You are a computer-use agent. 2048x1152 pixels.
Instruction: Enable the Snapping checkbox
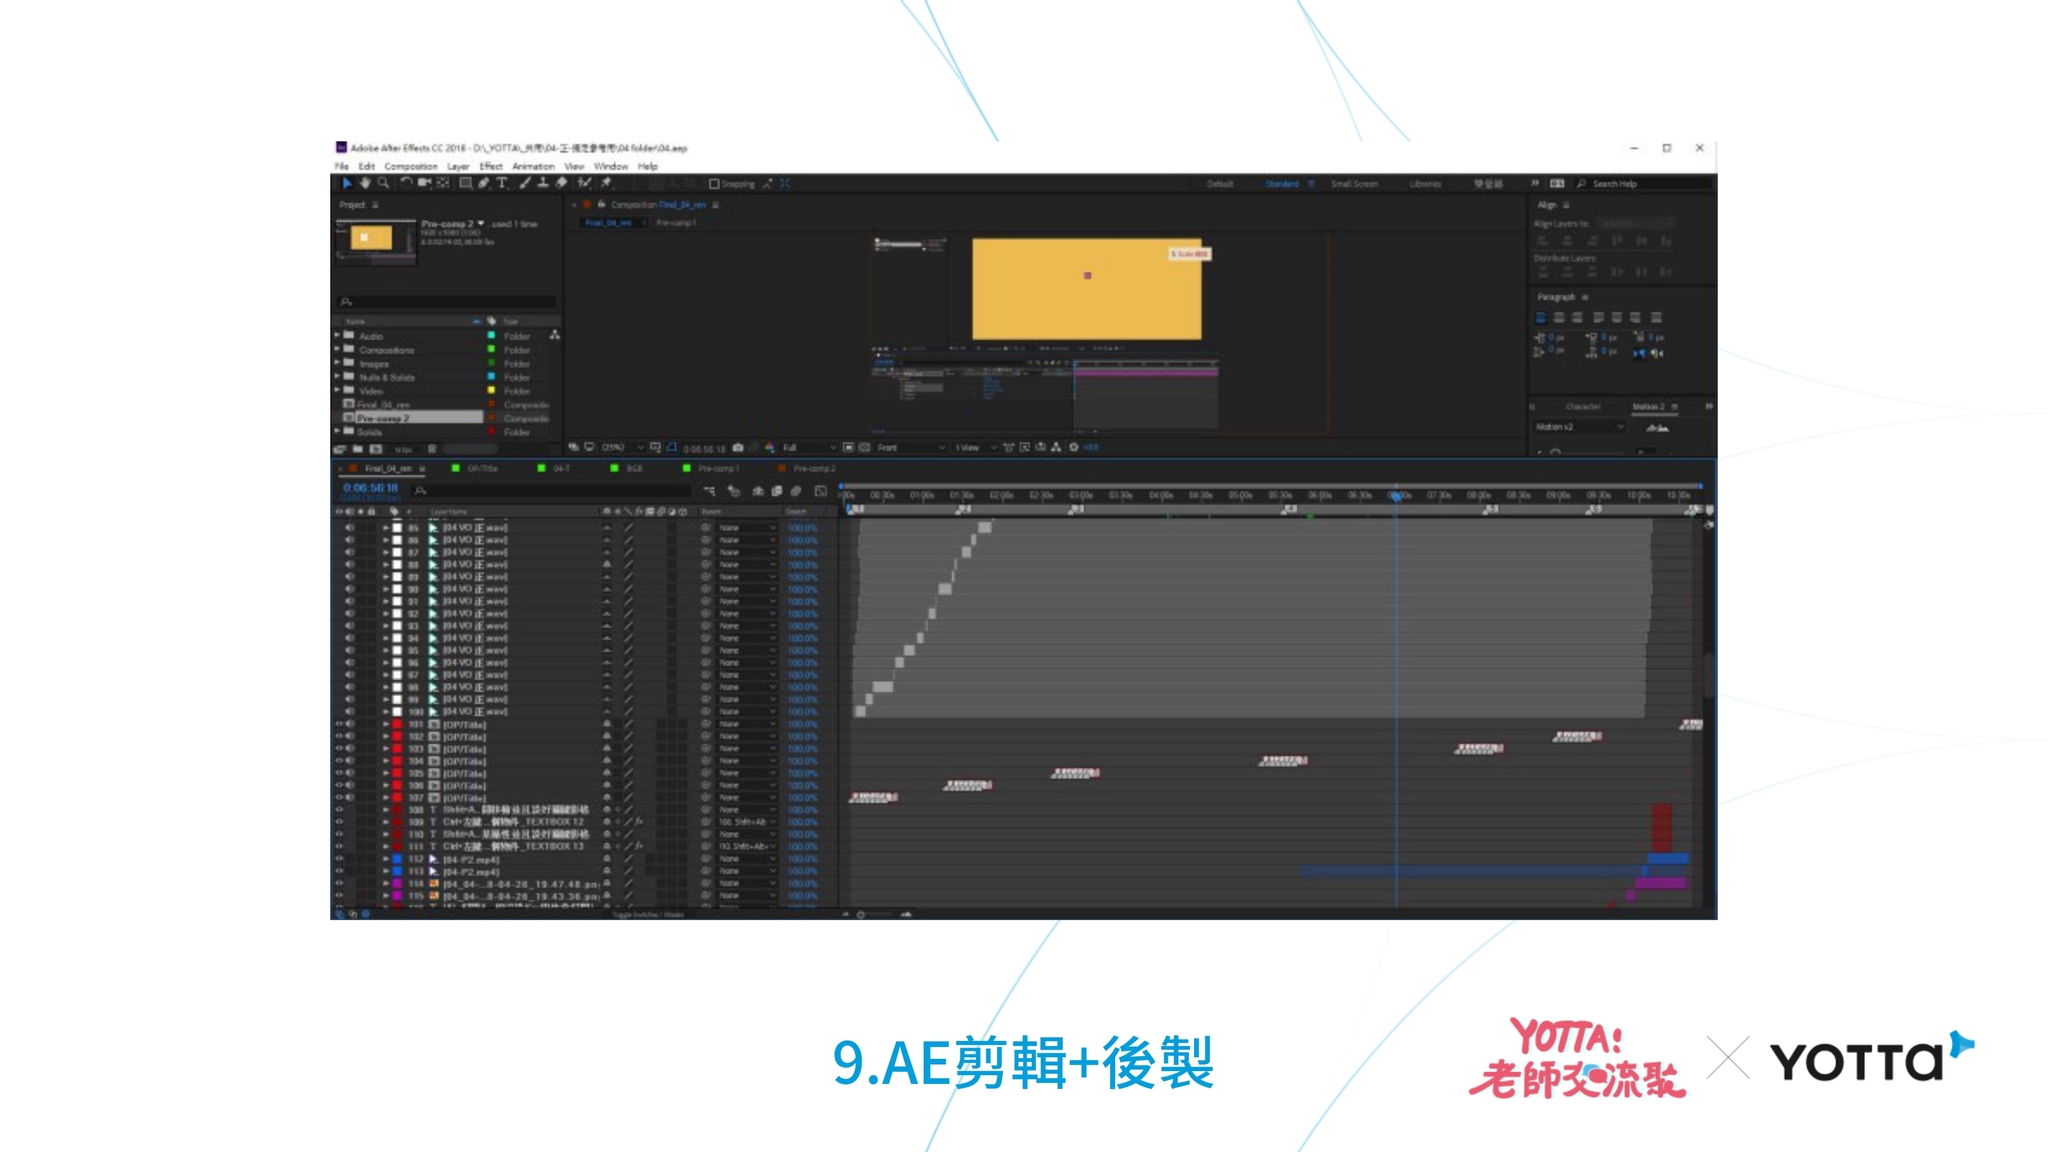pos(714,184)
